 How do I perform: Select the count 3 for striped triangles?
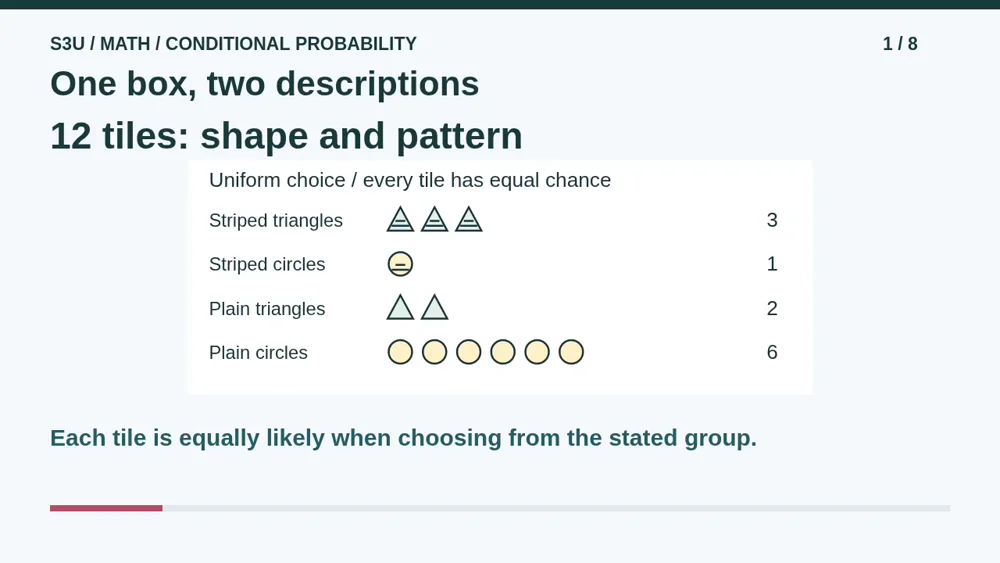[x=772, y=220]
